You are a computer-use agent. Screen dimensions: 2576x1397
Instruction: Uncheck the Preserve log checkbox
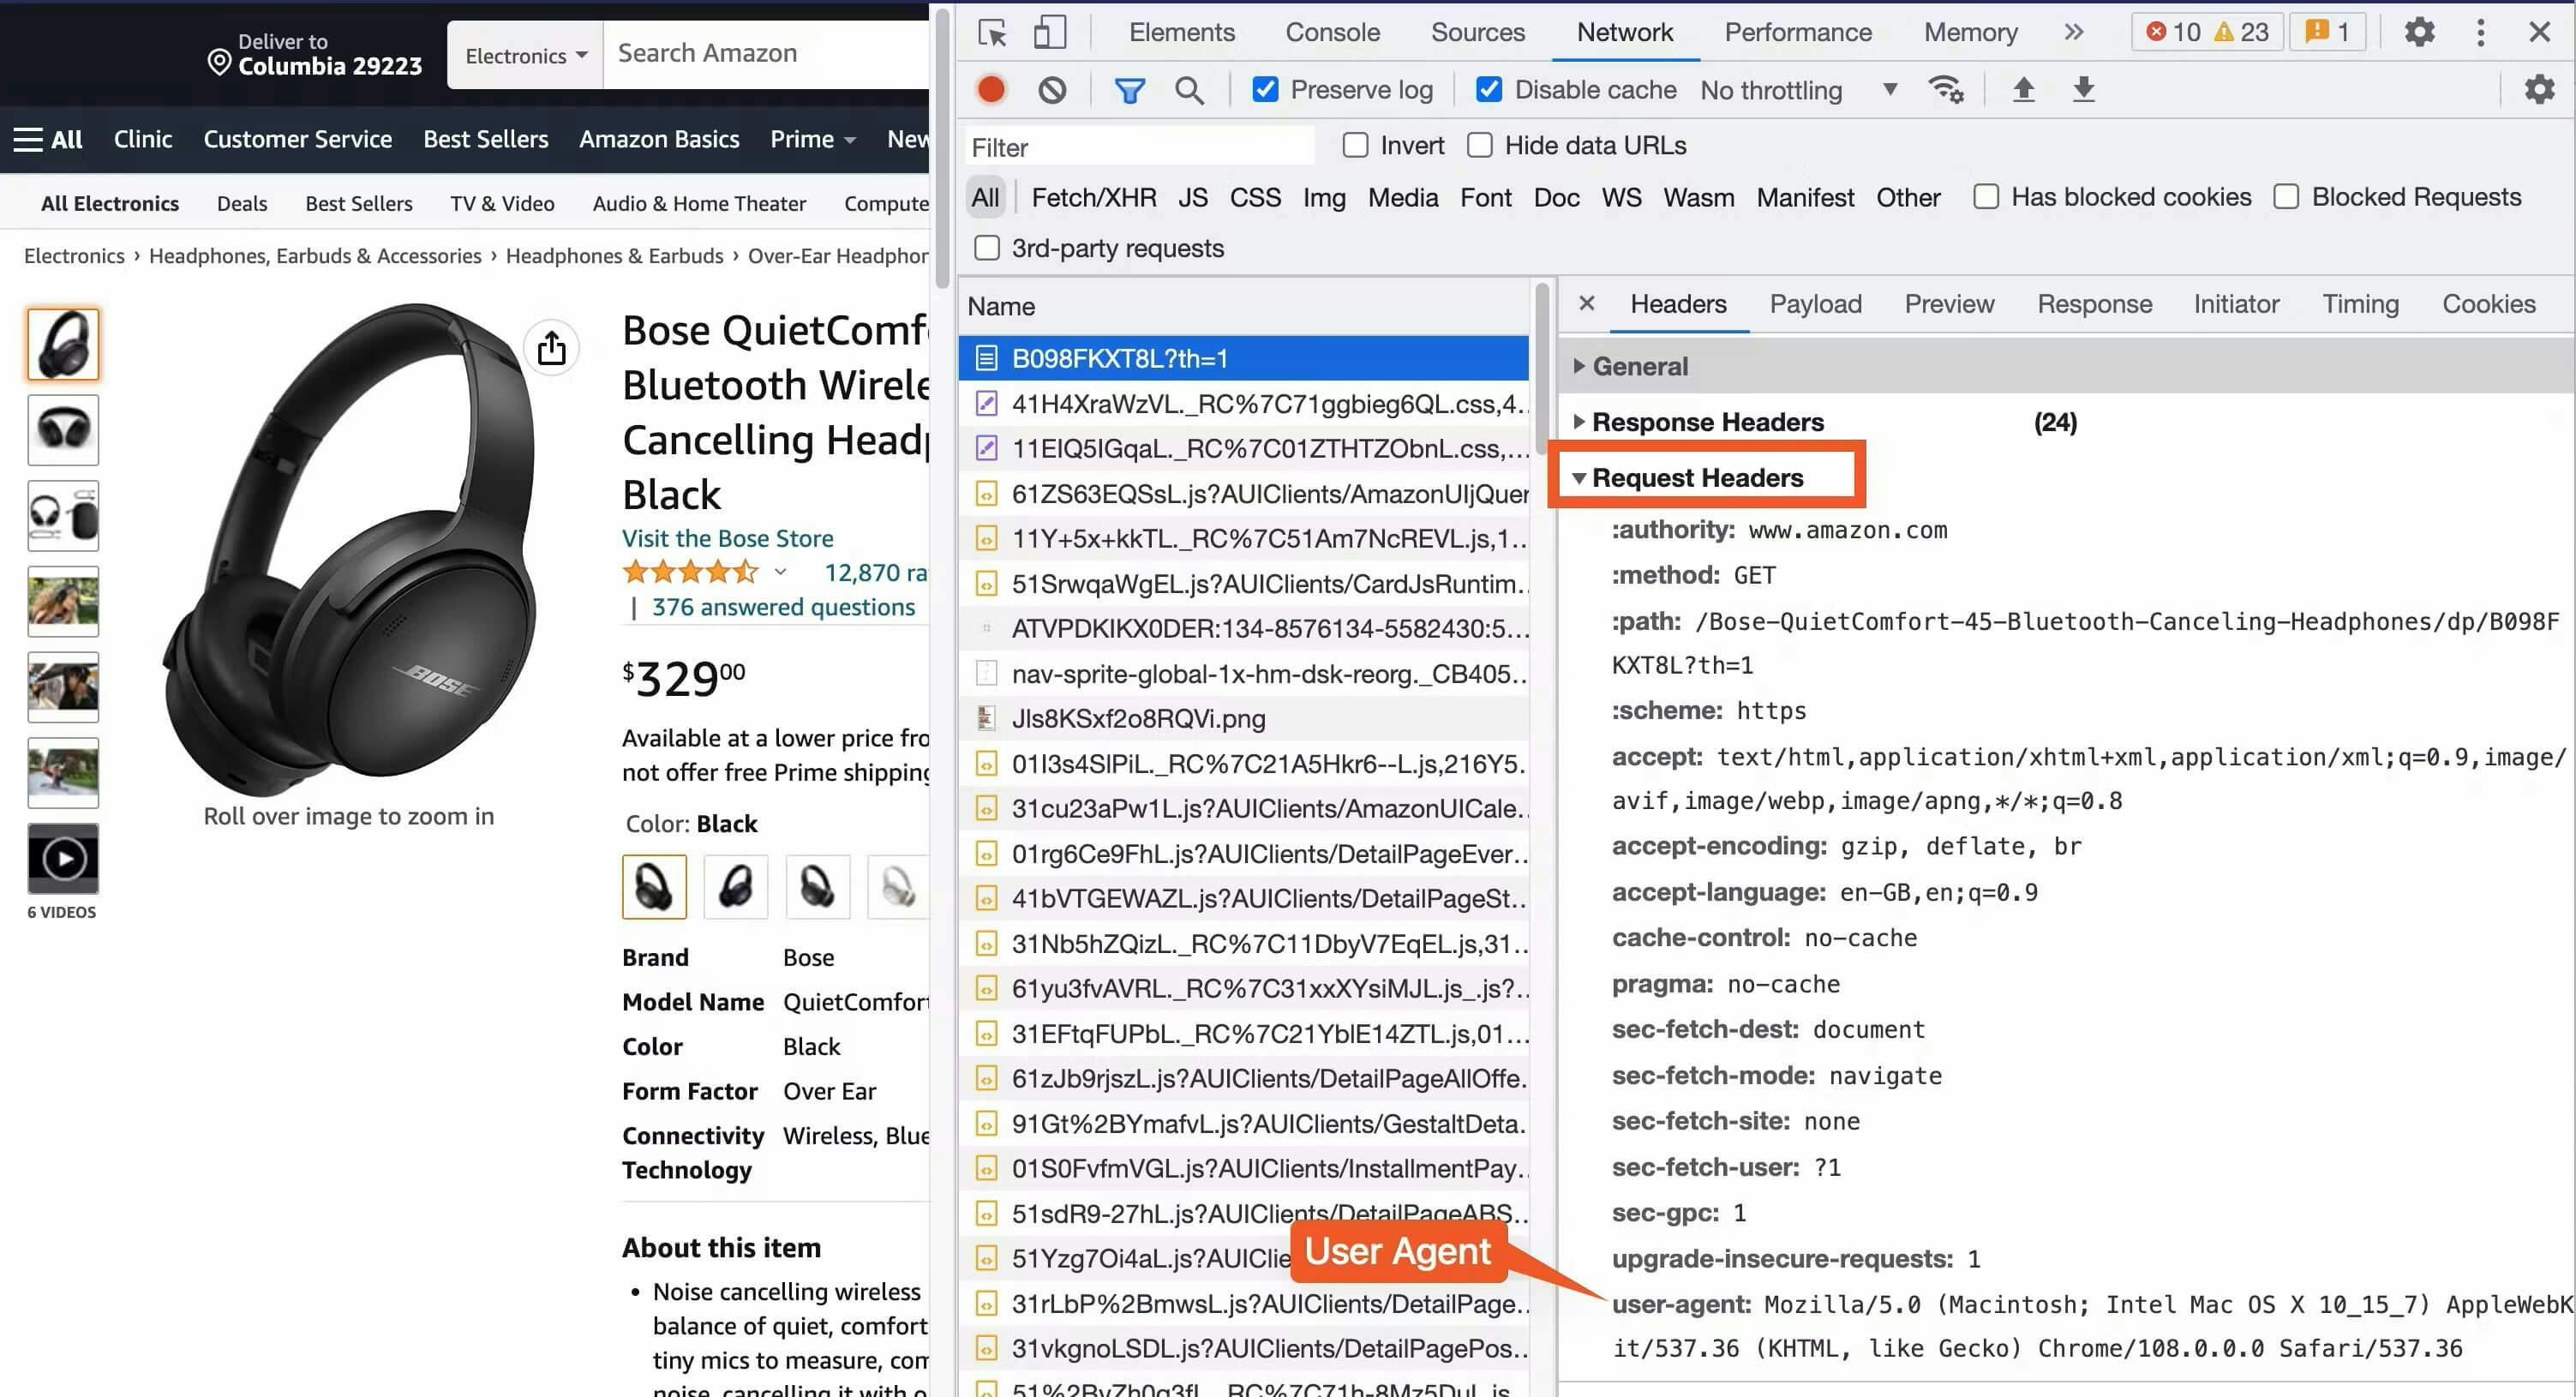click(1265, 90)
